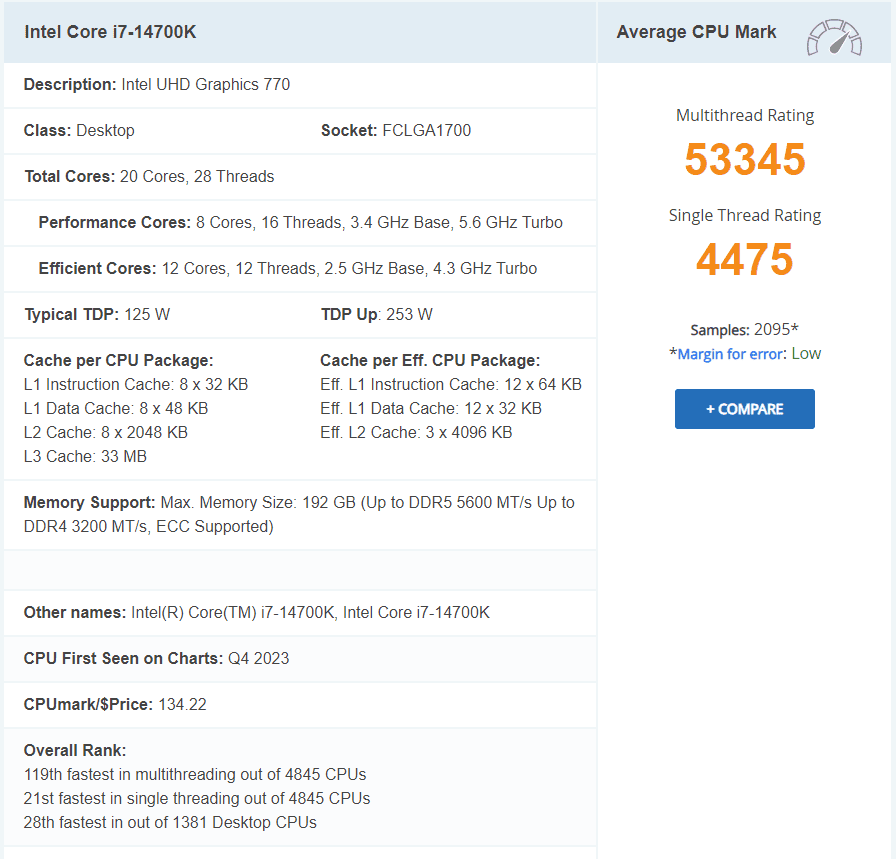Click the Single Thread Rating label
The width and height of the screenshot is (896, 859).
745,215
